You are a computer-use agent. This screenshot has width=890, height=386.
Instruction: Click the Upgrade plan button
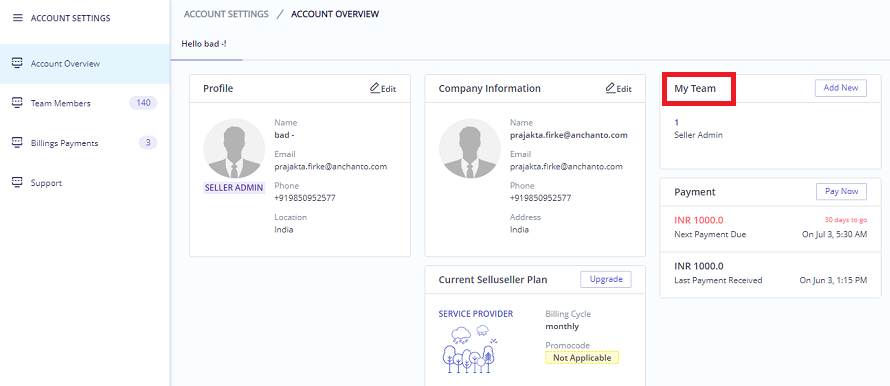pyautogui.click(x=606, y=279)
